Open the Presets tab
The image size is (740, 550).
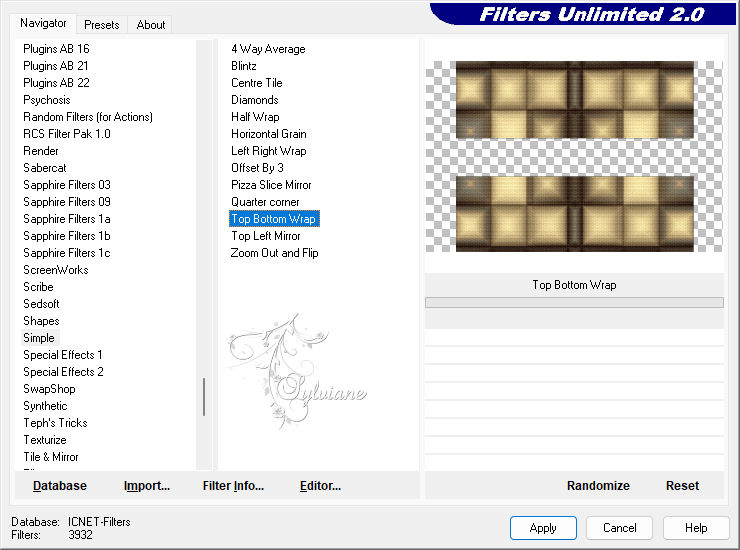coord(101,25)
